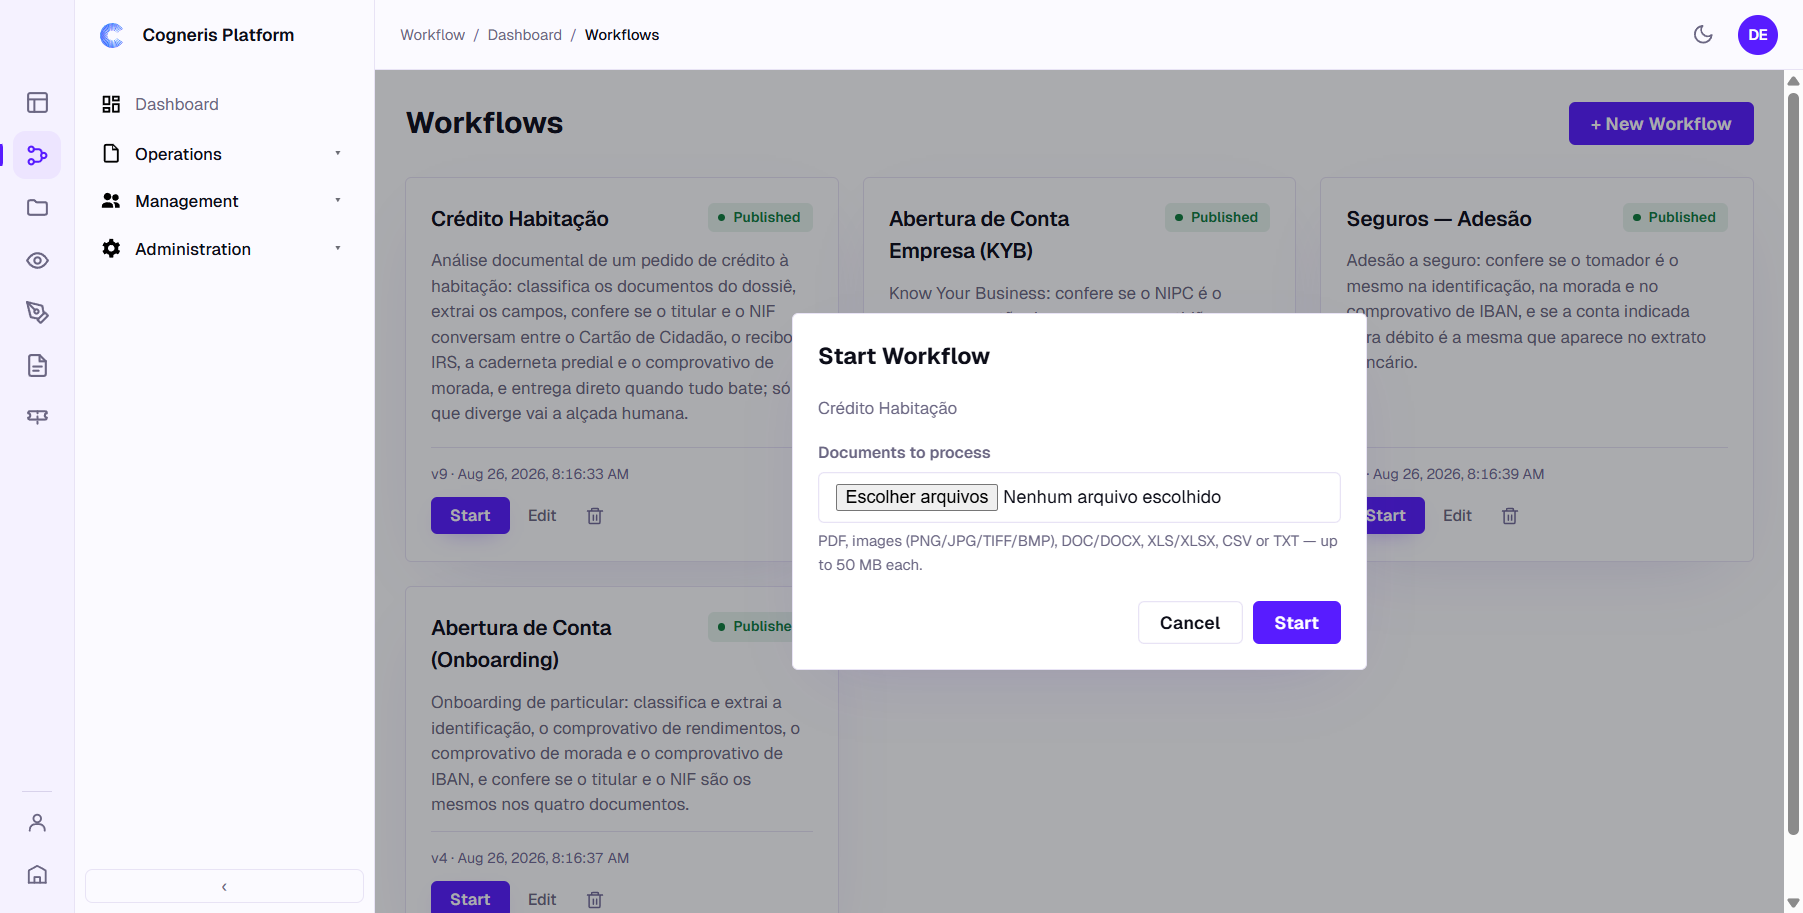Collapse the sidebar with chevron button

(224, 886)
